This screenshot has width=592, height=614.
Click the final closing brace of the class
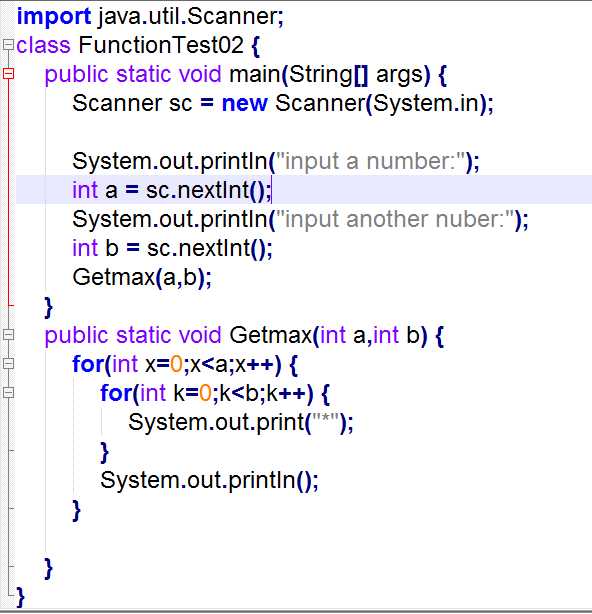click(x=20, y=597)
